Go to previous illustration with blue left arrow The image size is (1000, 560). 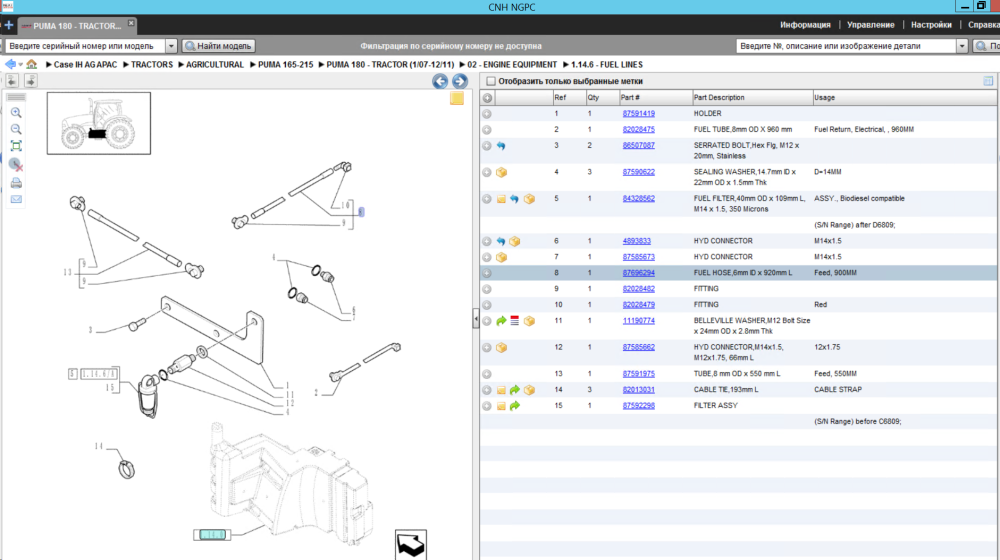pos(439,81)
